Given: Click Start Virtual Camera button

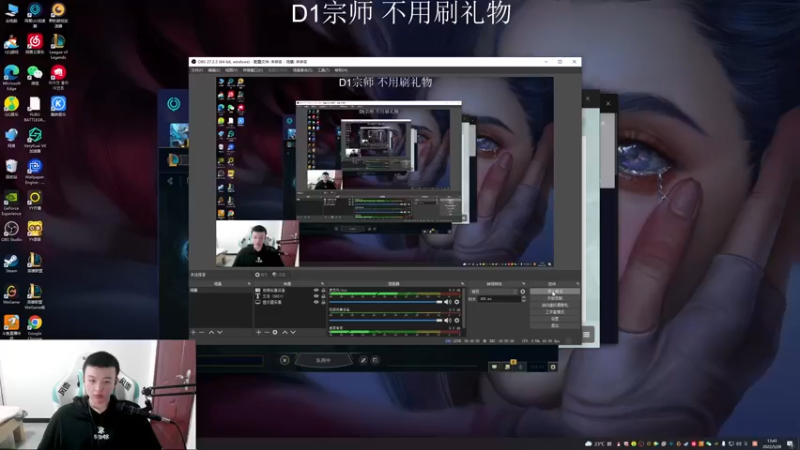Looking at the screenshot, I should (x=555, y=305).
